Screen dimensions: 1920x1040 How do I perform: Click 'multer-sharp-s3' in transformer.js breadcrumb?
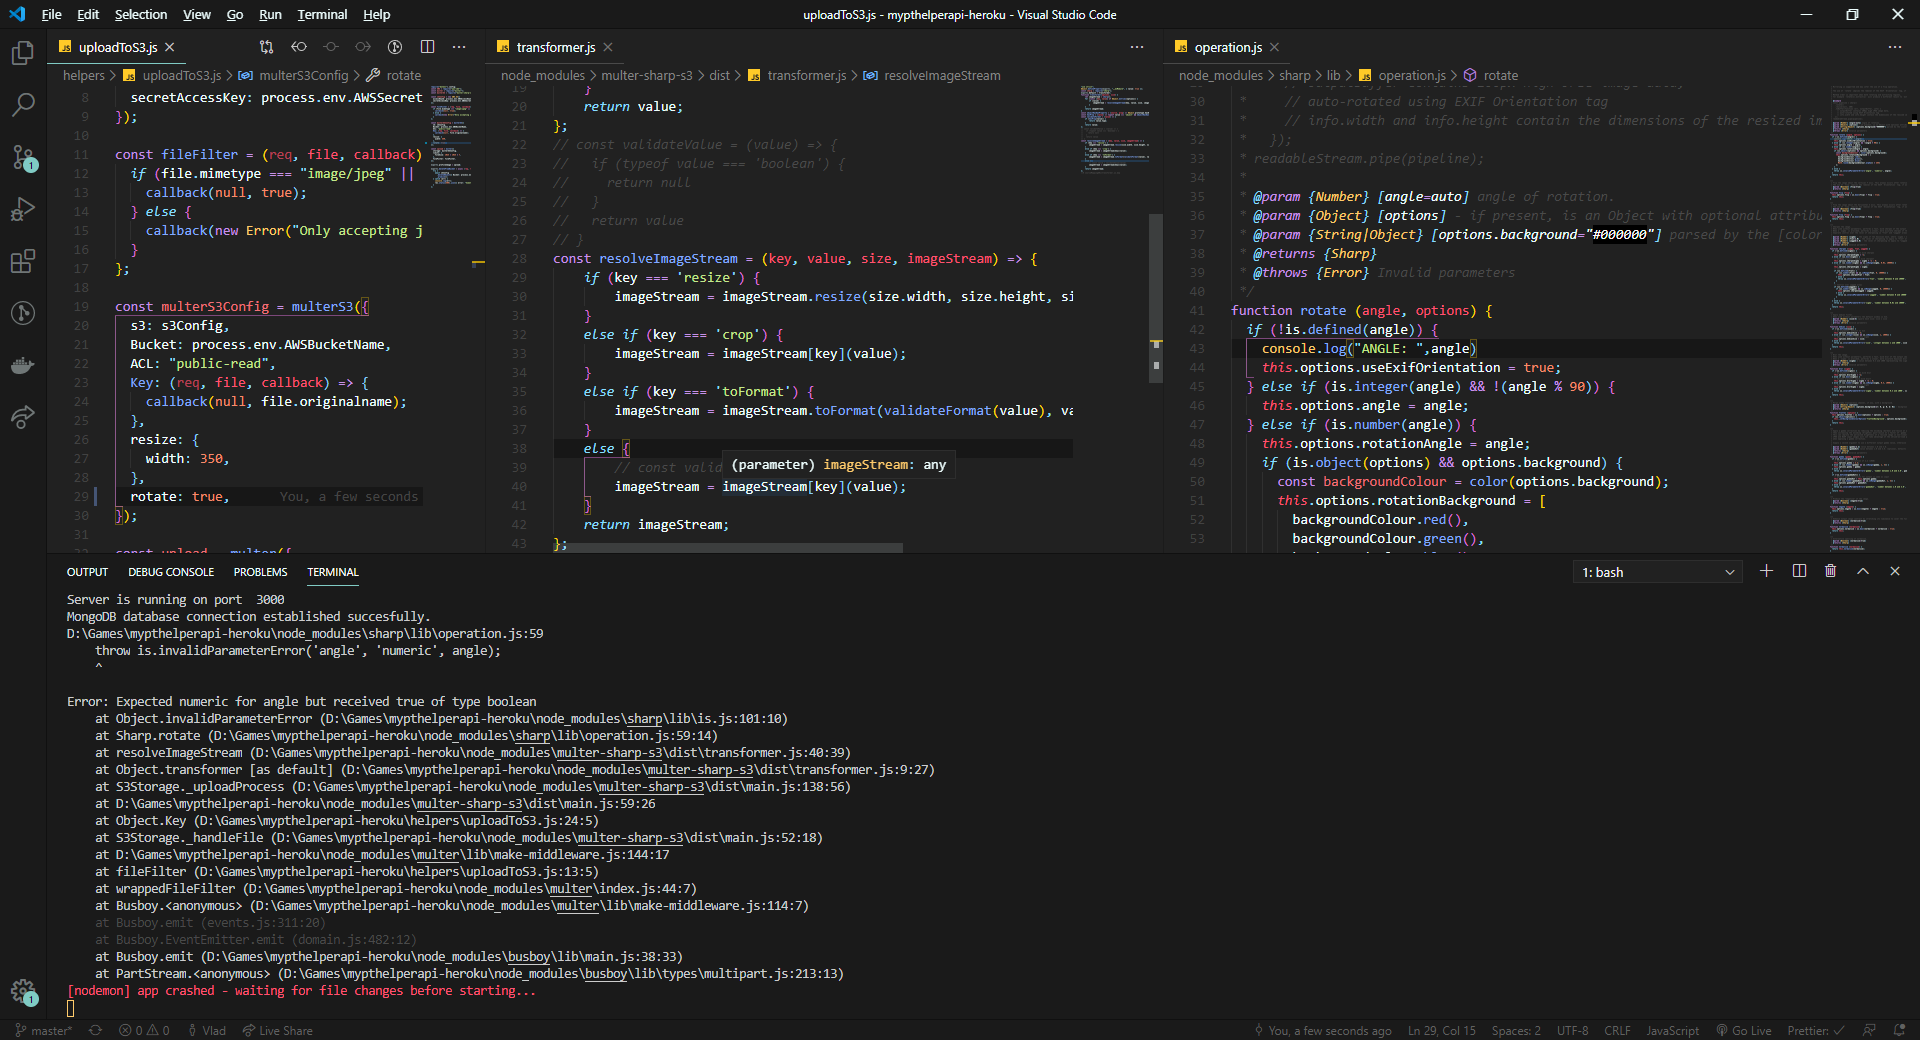click(x=646, y=75)
